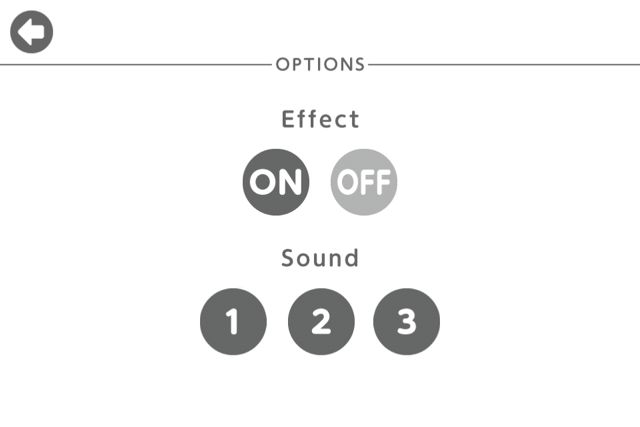The height and width of the screenshot is (427, 640).
Task: Click the Sound section label
Action: pos(320,258)
